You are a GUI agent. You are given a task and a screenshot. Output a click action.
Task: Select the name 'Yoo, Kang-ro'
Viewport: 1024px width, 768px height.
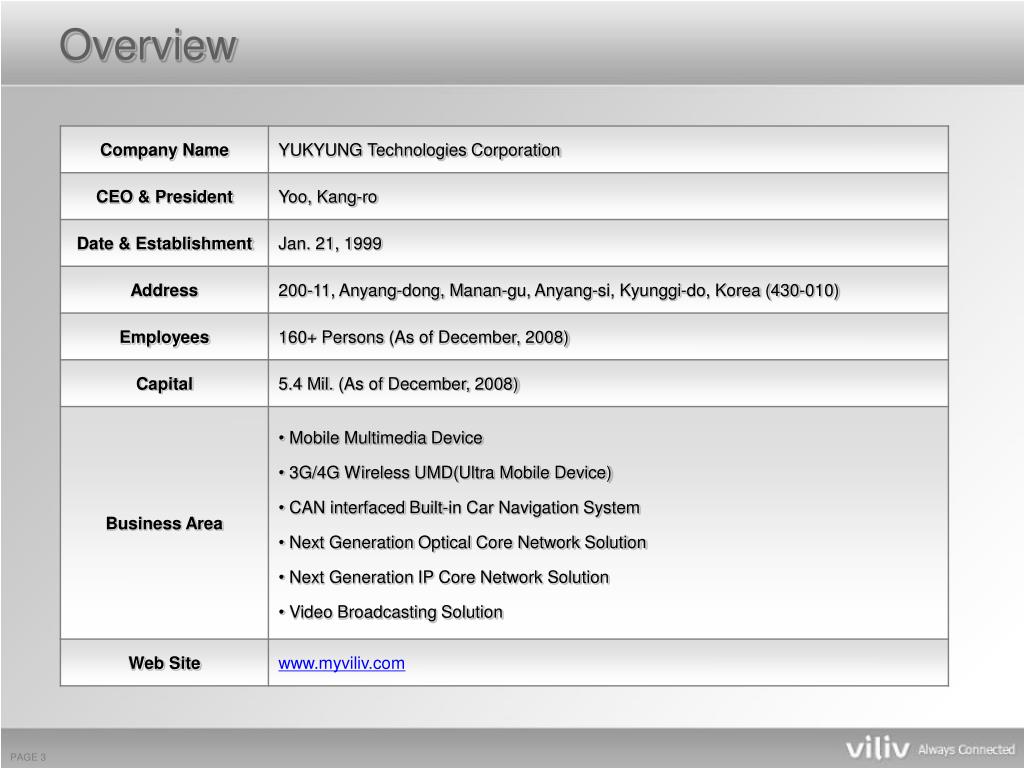(328, 197)
